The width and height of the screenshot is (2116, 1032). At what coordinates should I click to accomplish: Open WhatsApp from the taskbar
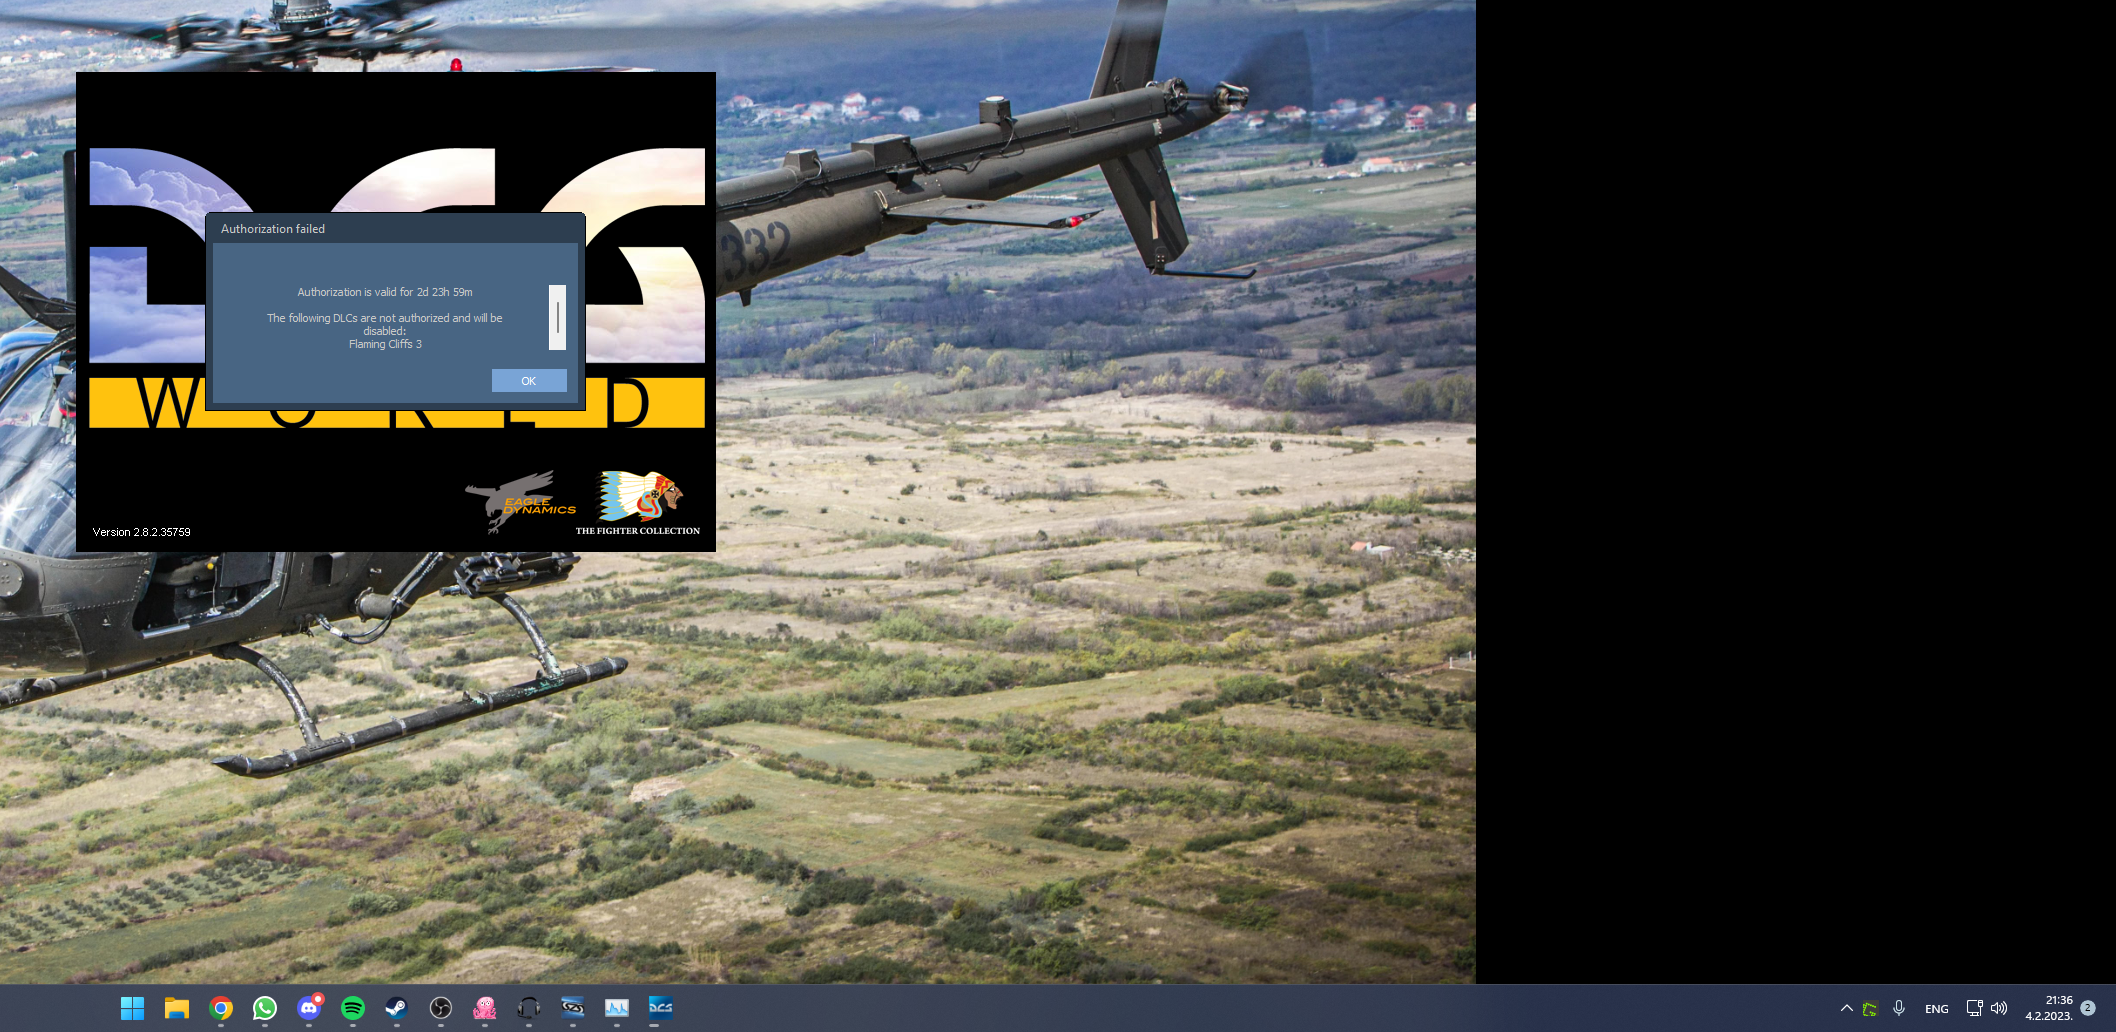pos(265,1008)
